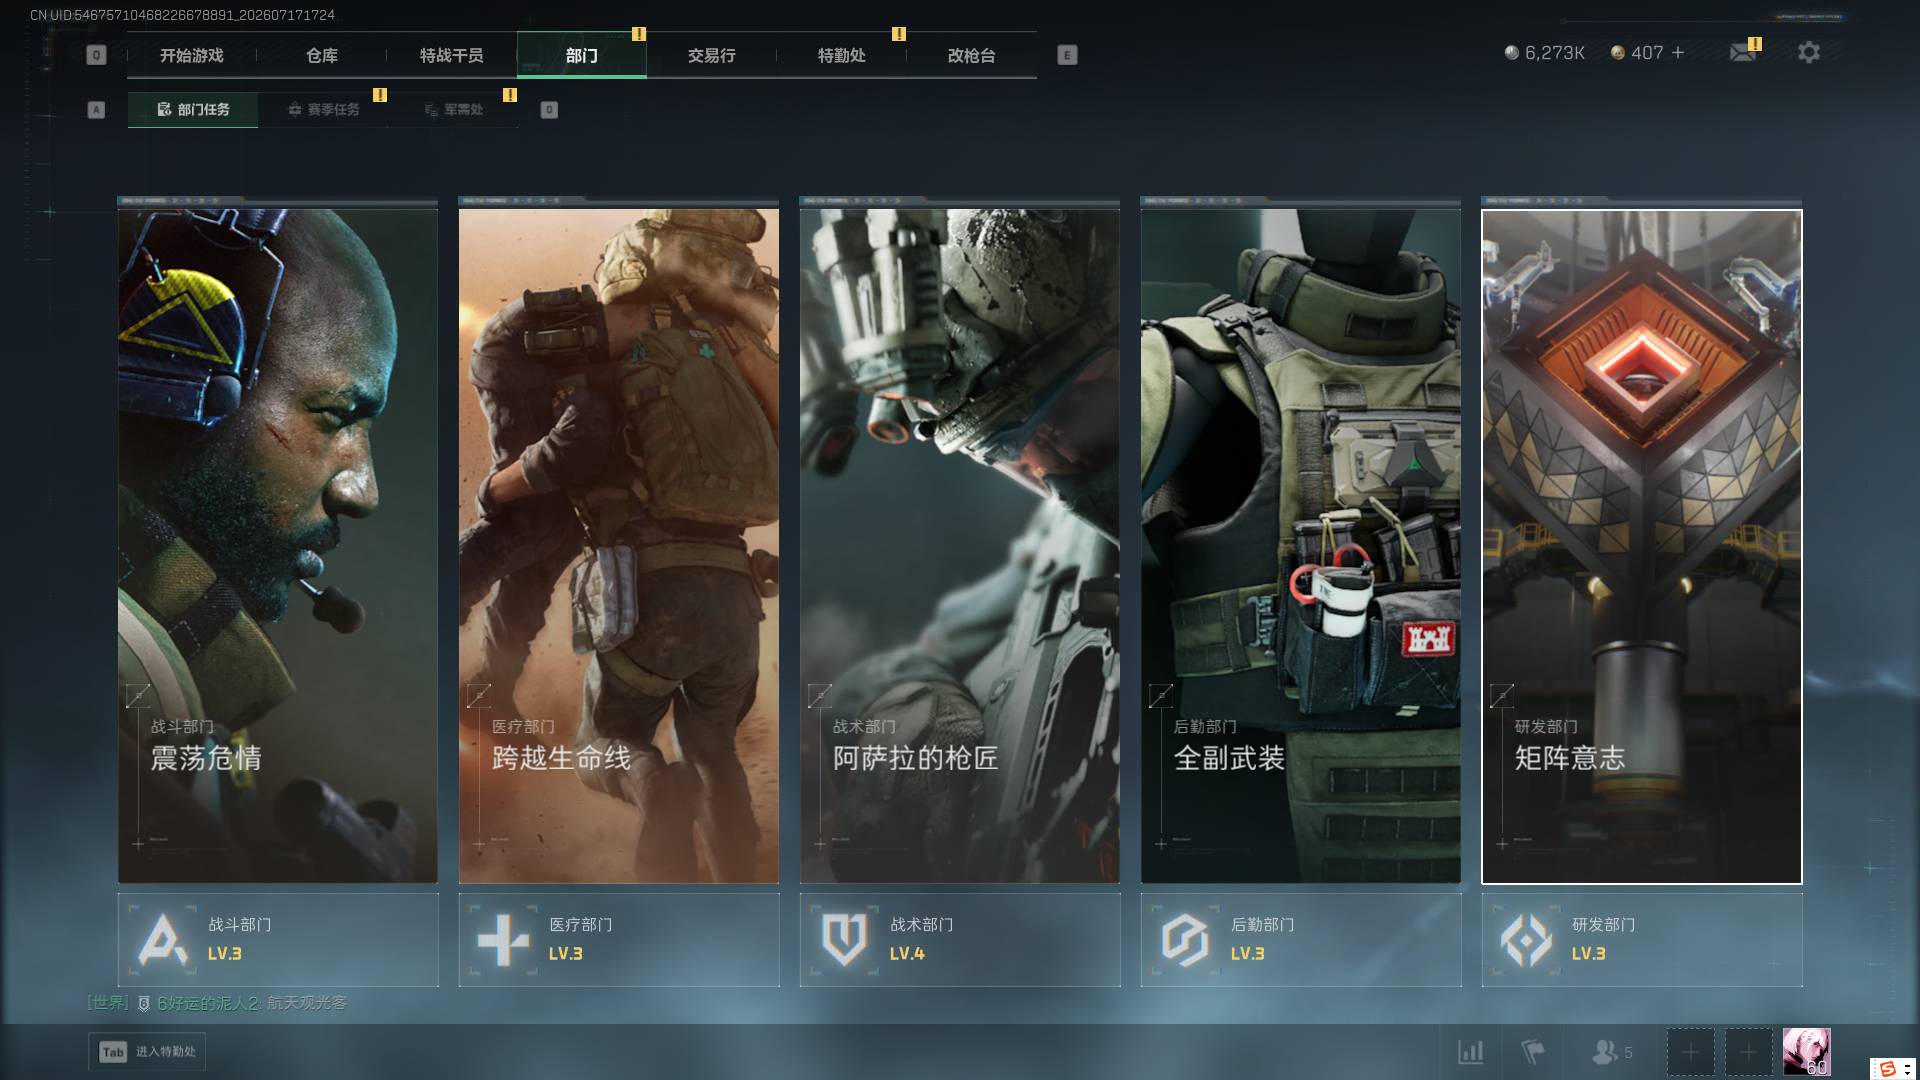
Task: Open the settings gear icon
Action: 1808,52
